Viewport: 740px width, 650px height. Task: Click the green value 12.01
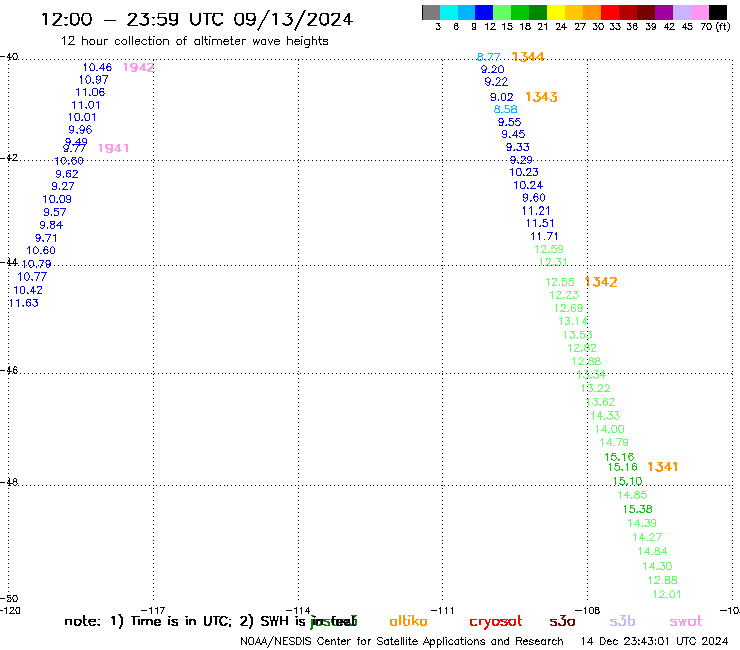point(667,594)
